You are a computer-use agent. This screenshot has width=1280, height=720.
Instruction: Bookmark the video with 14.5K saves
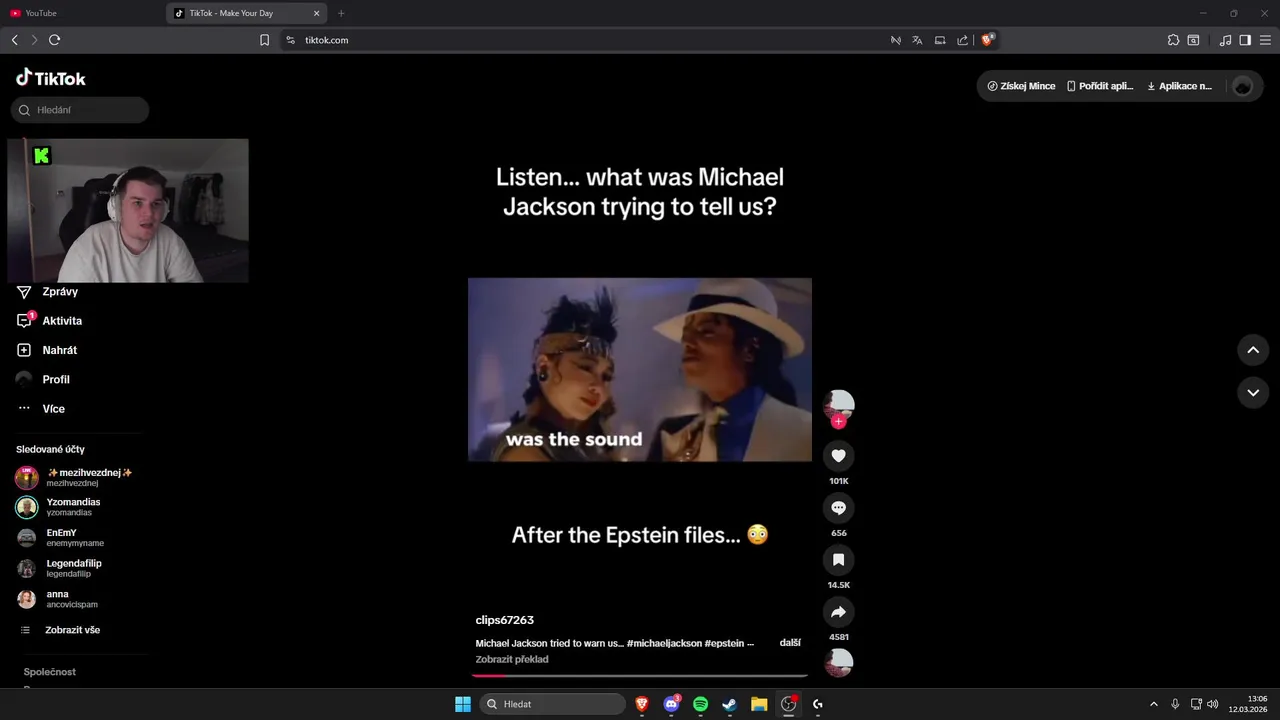(838, 560)
